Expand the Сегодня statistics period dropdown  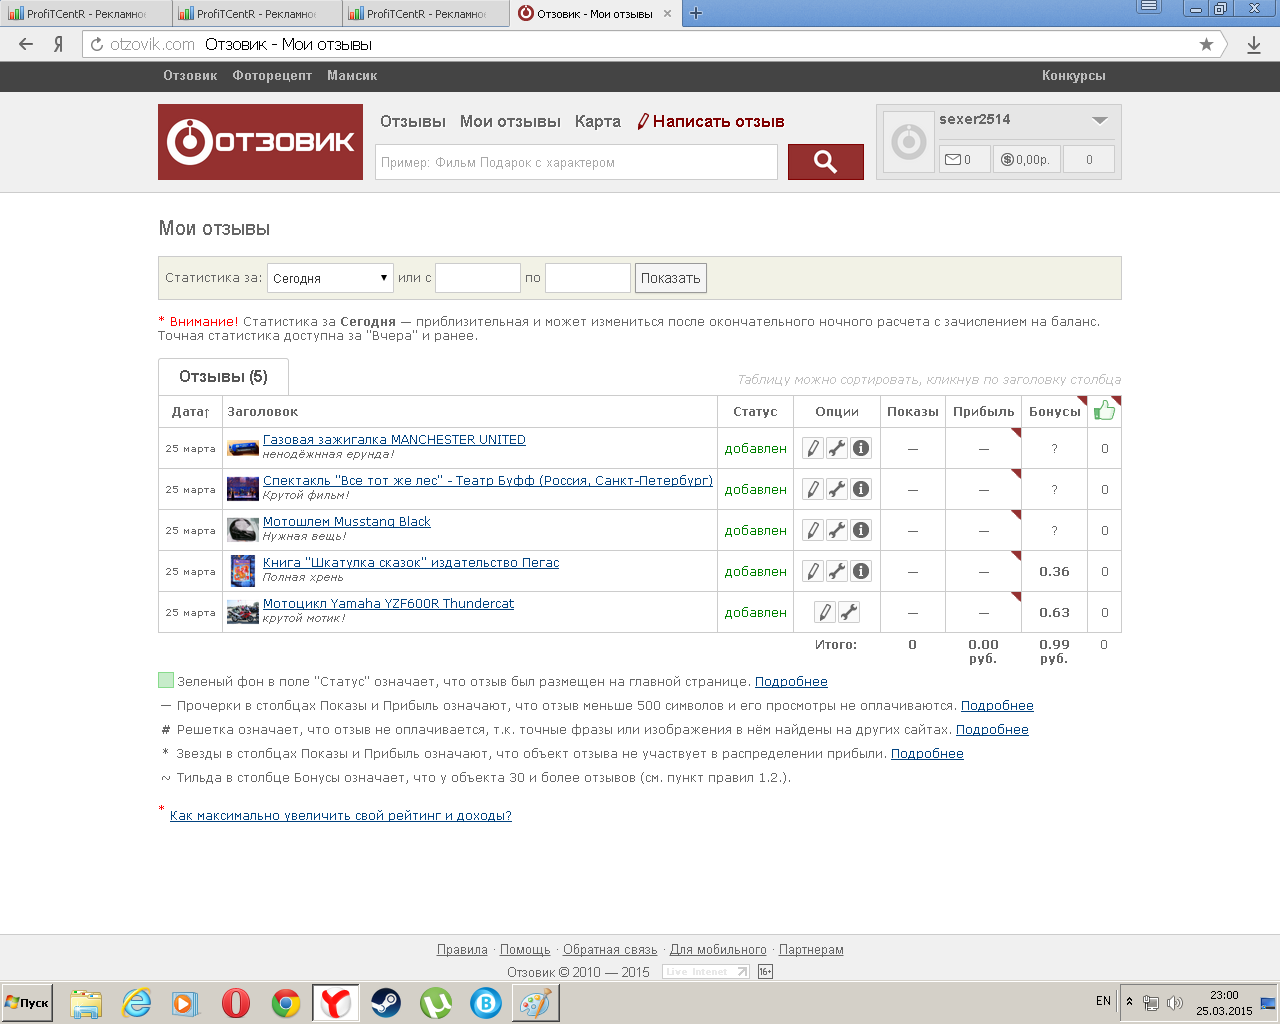[330, 278]
